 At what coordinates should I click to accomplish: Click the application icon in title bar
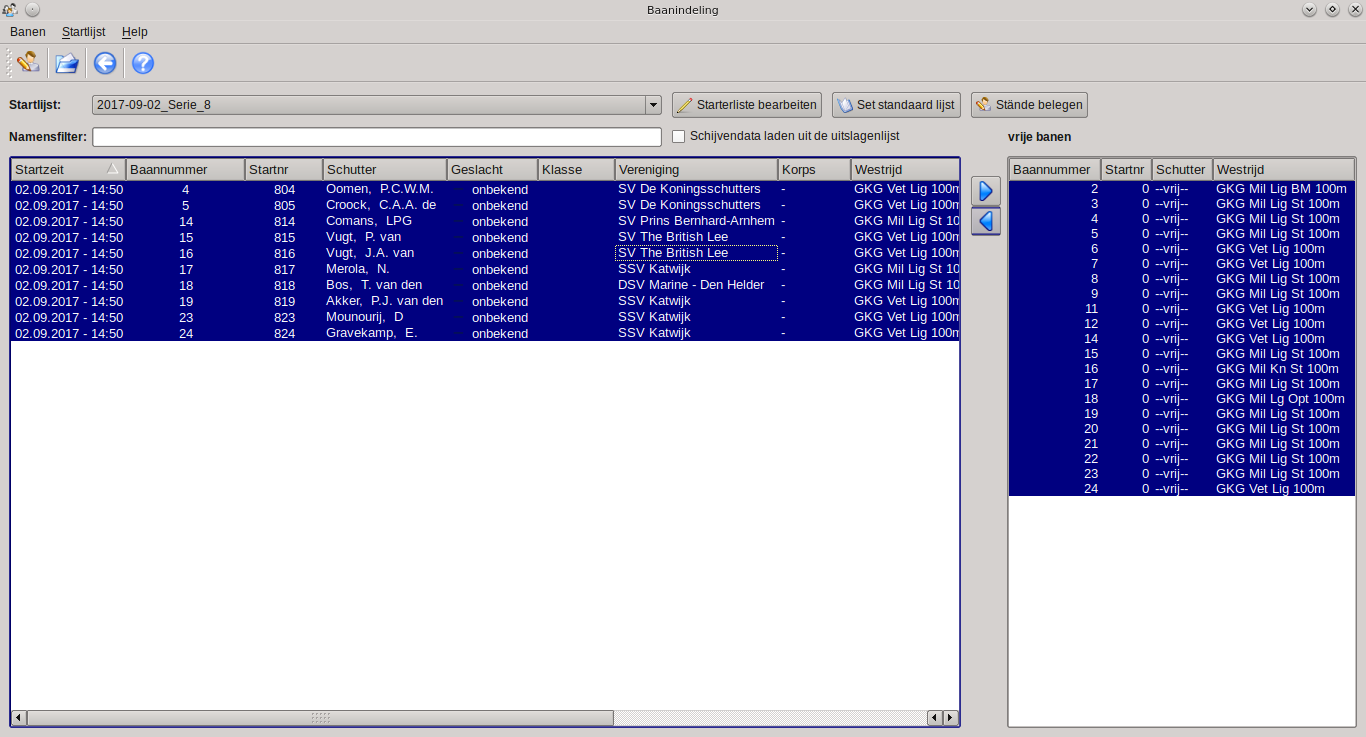click(x=10, y=10)
